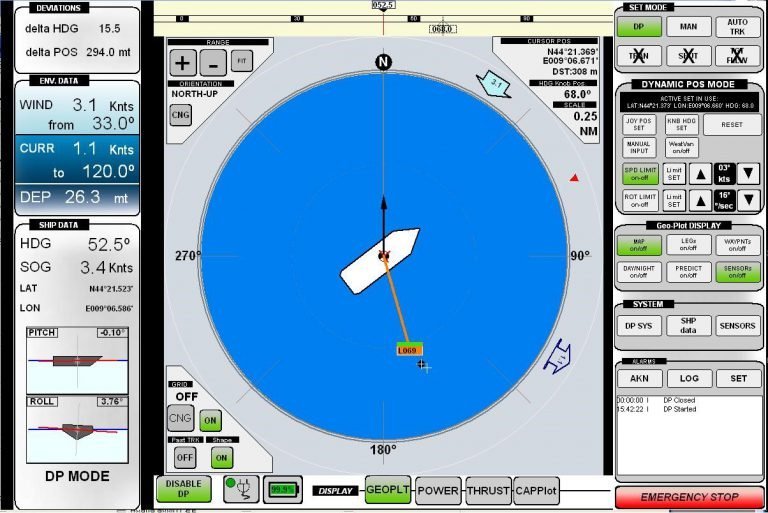
Task: Click the DISABLE DP button
Action: (183, 489)
